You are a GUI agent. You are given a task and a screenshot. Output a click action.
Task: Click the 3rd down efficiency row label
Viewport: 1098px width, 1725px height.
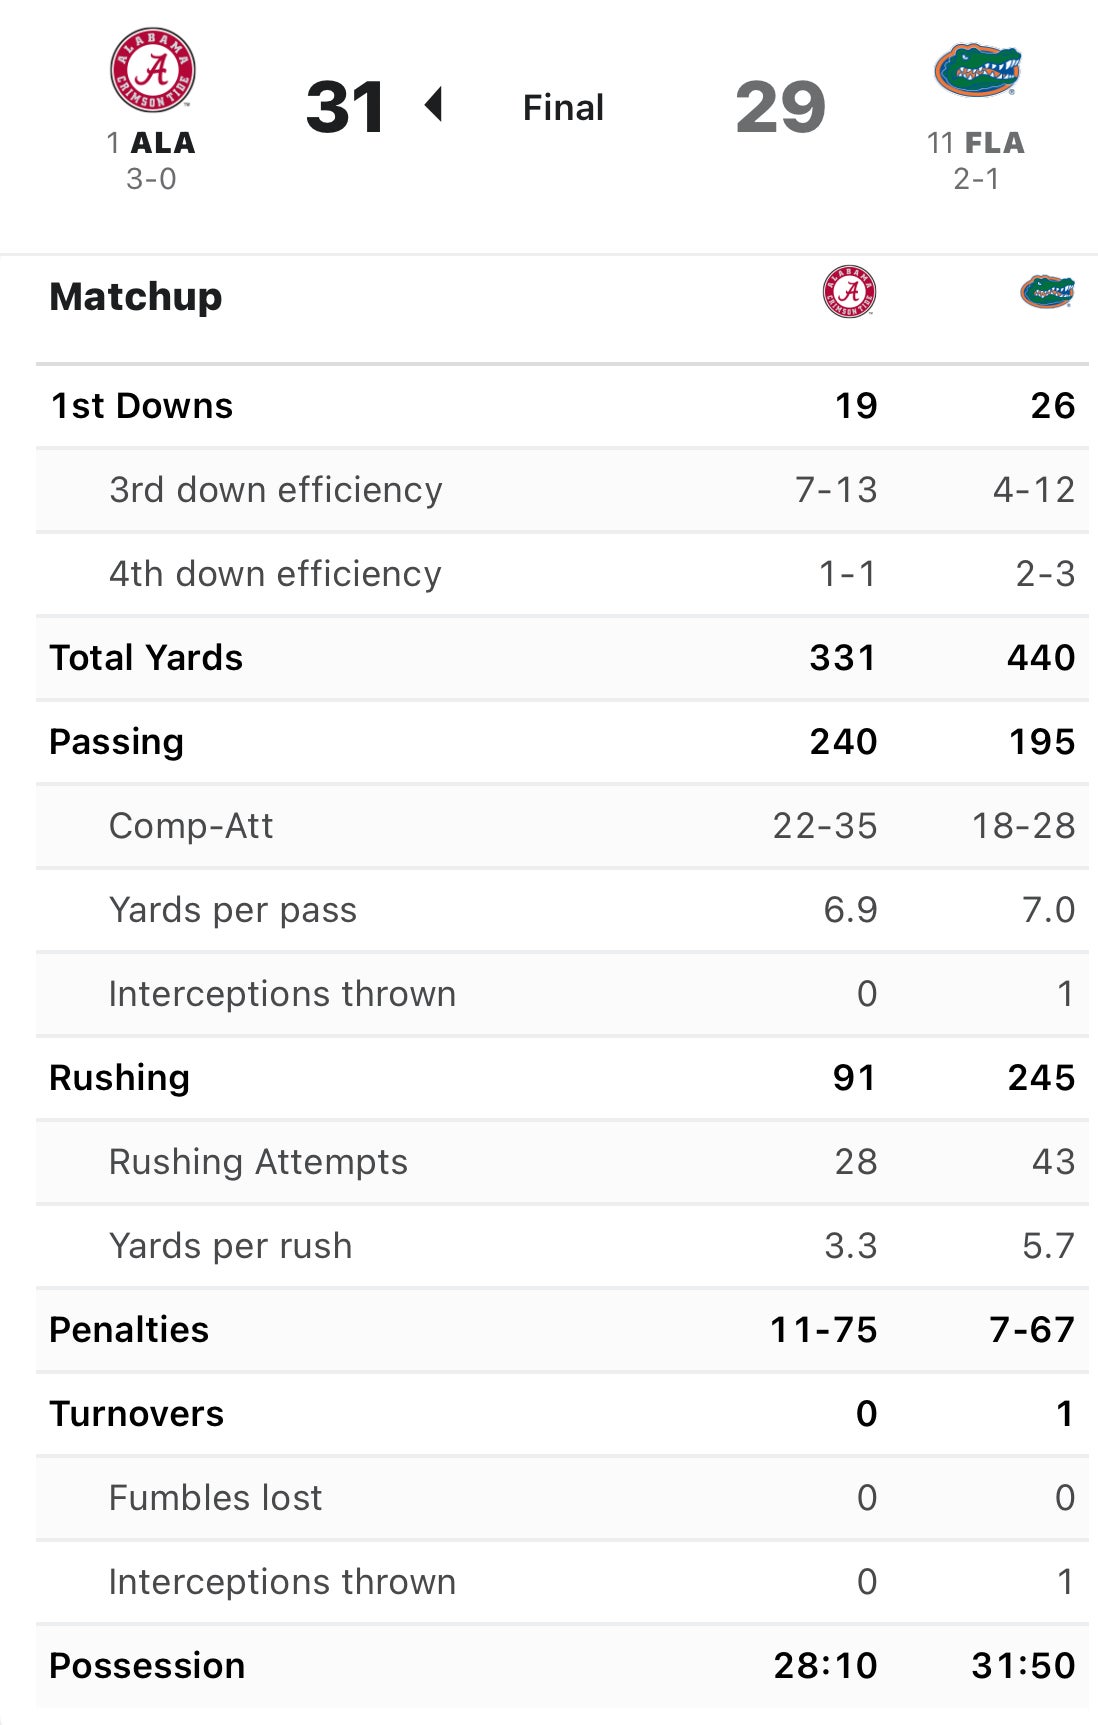(x=275, y=490)
